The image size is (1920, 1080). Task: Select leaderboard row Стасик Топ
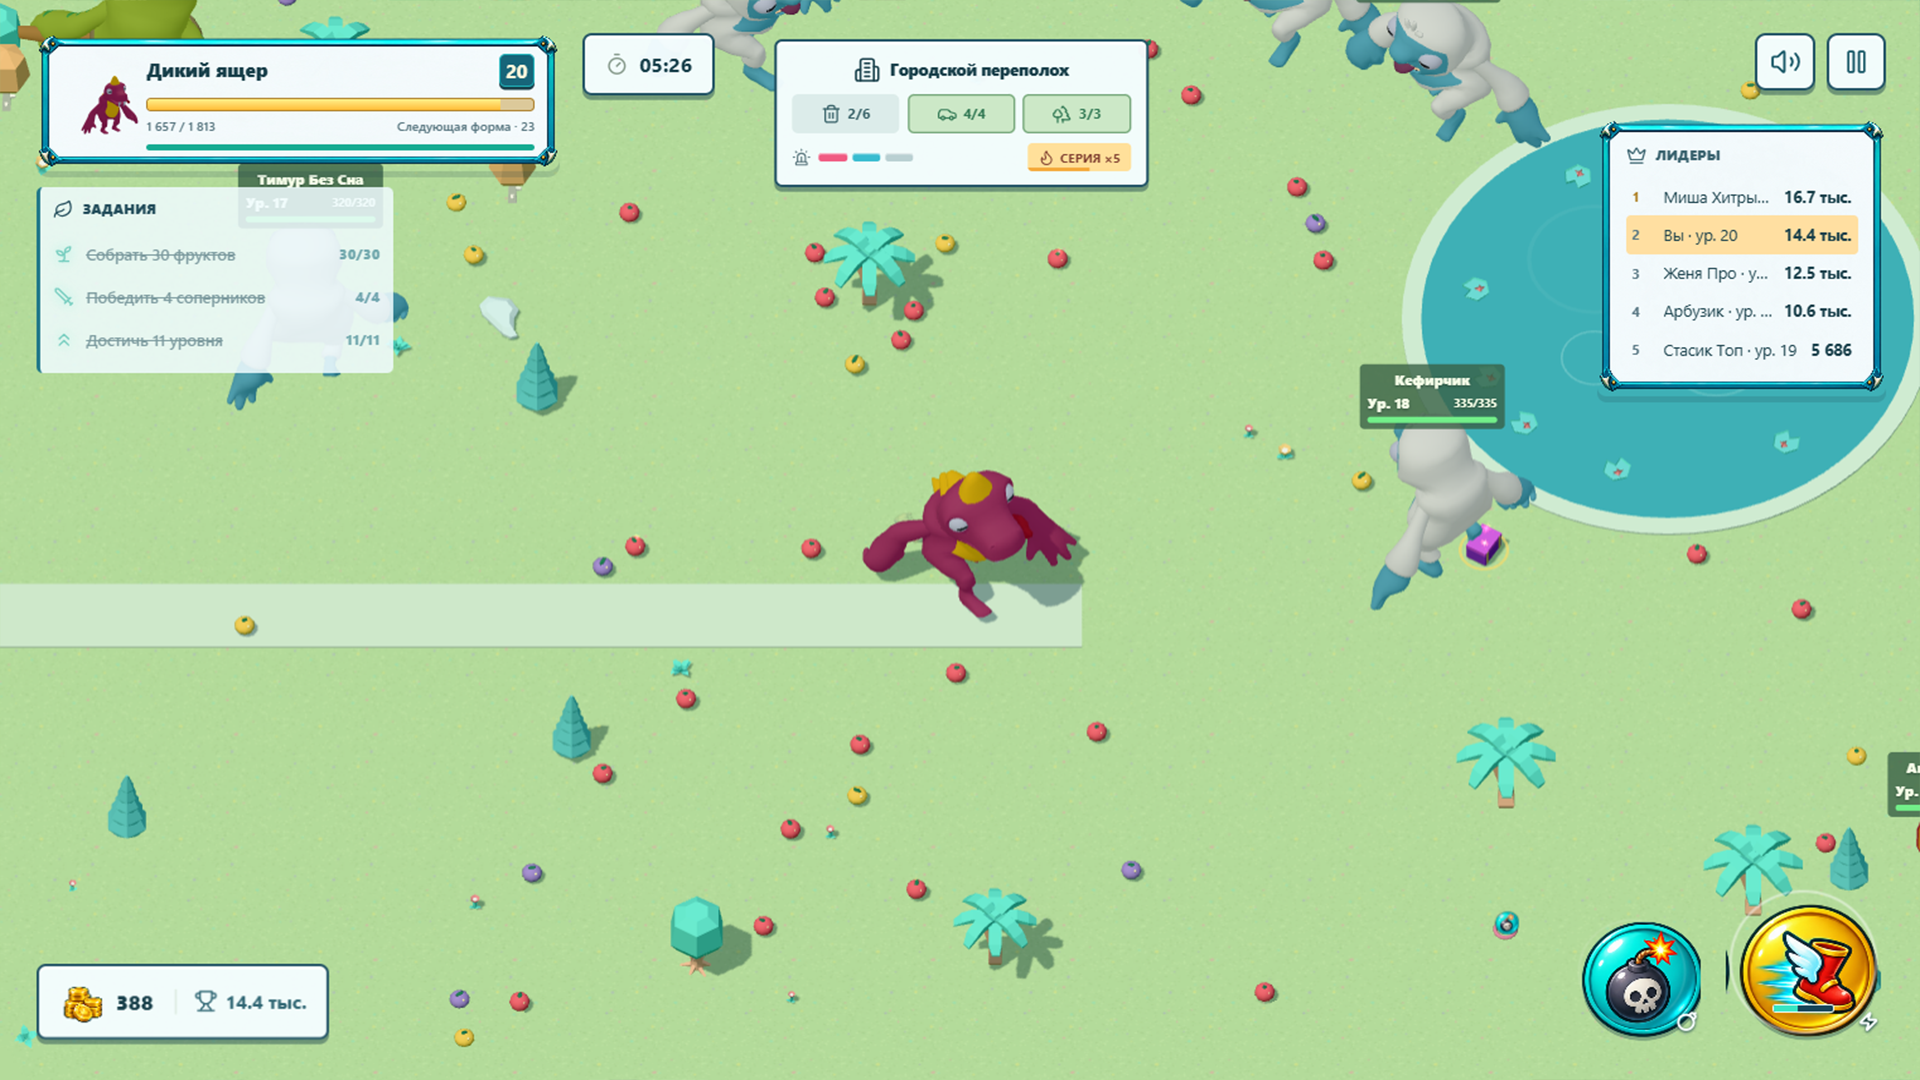point(1742,350)
